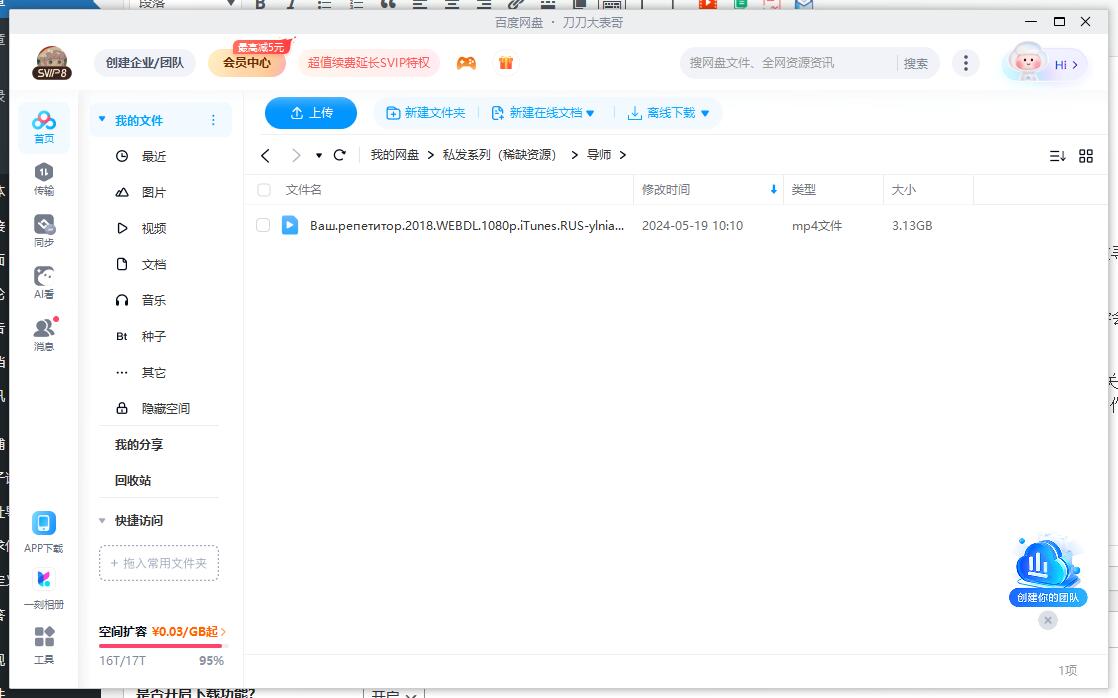Screen dimensions: 1118x698
Task: Collapse the 快捷访问 section
Action: pos(102,520)
